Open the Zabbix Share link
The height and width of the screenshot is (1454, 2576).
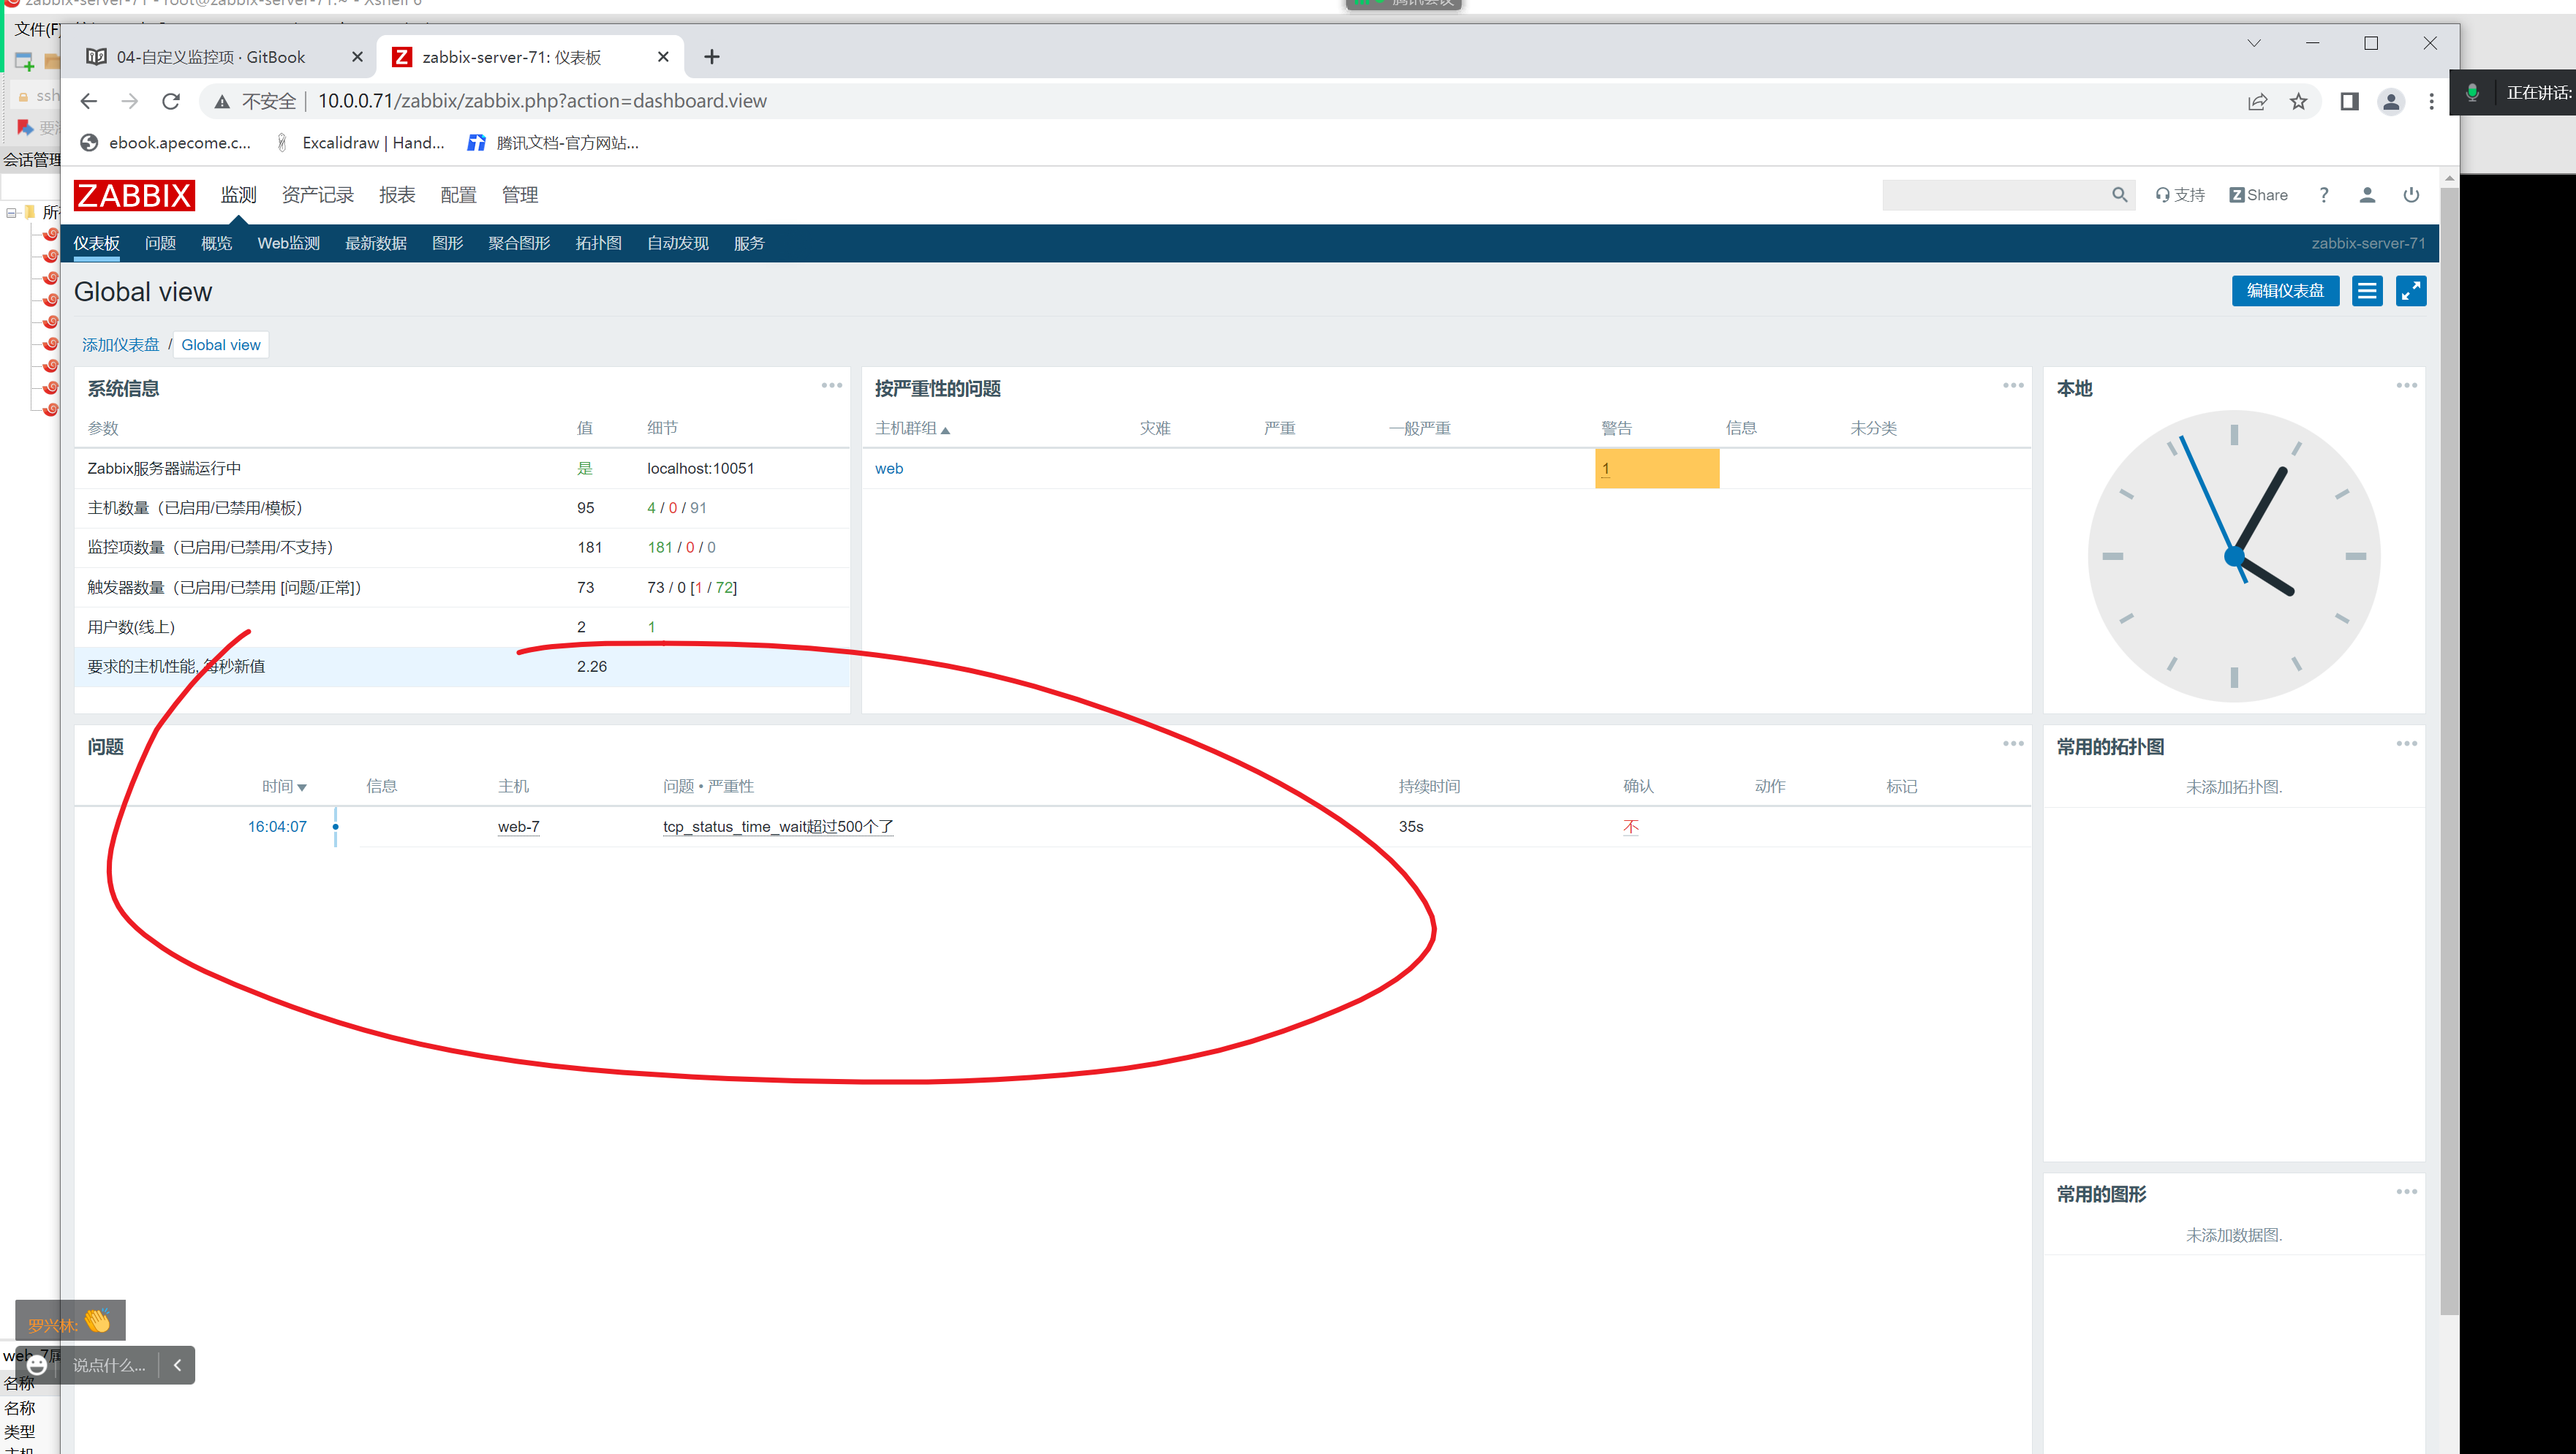pyautogui.click(x=2258, y=195)
